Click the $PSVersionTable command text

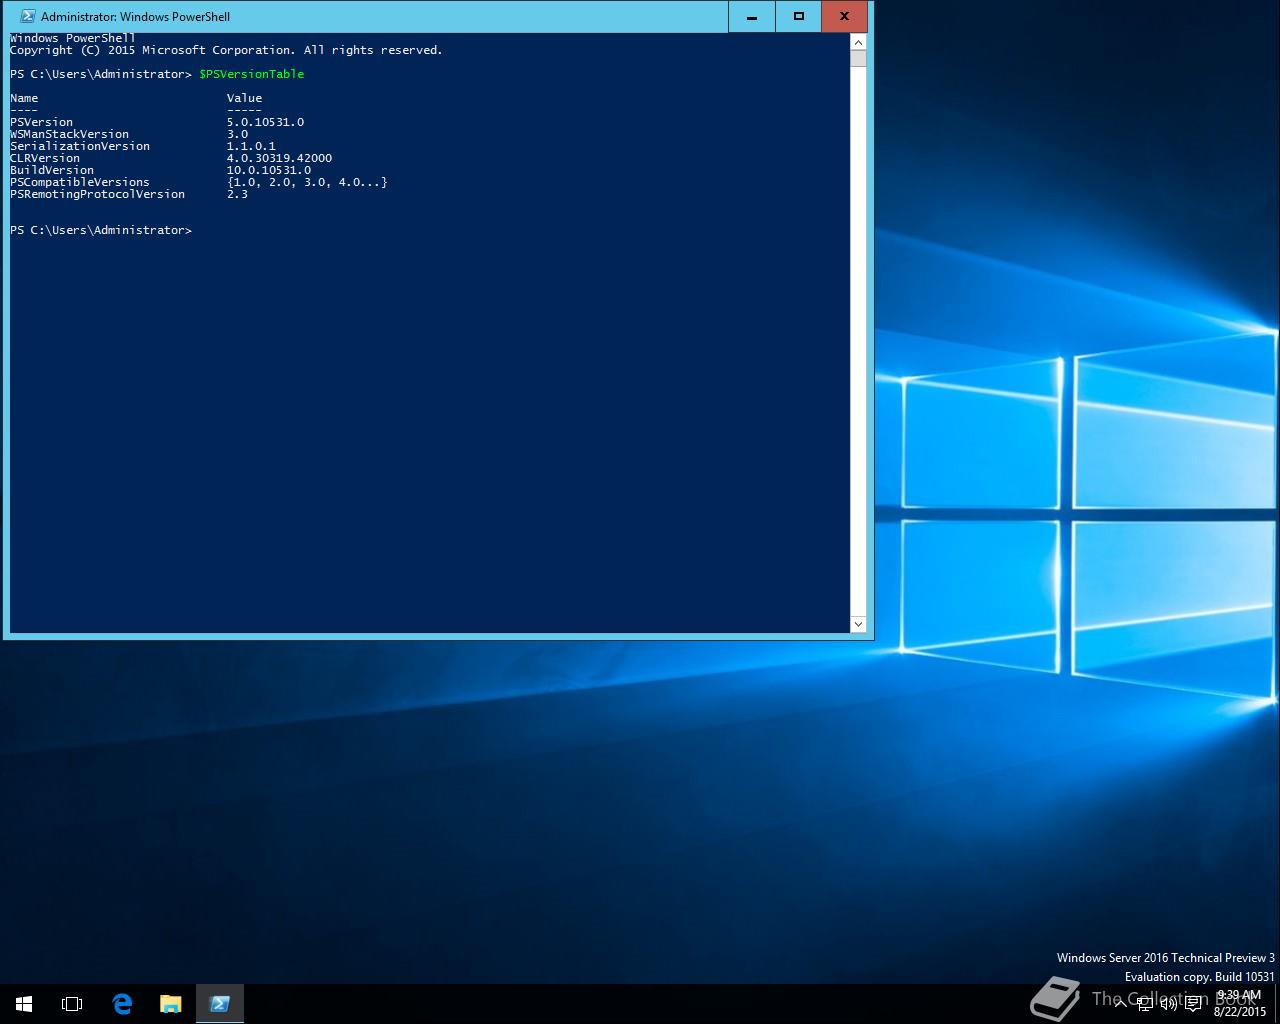[x=251, y=74]
